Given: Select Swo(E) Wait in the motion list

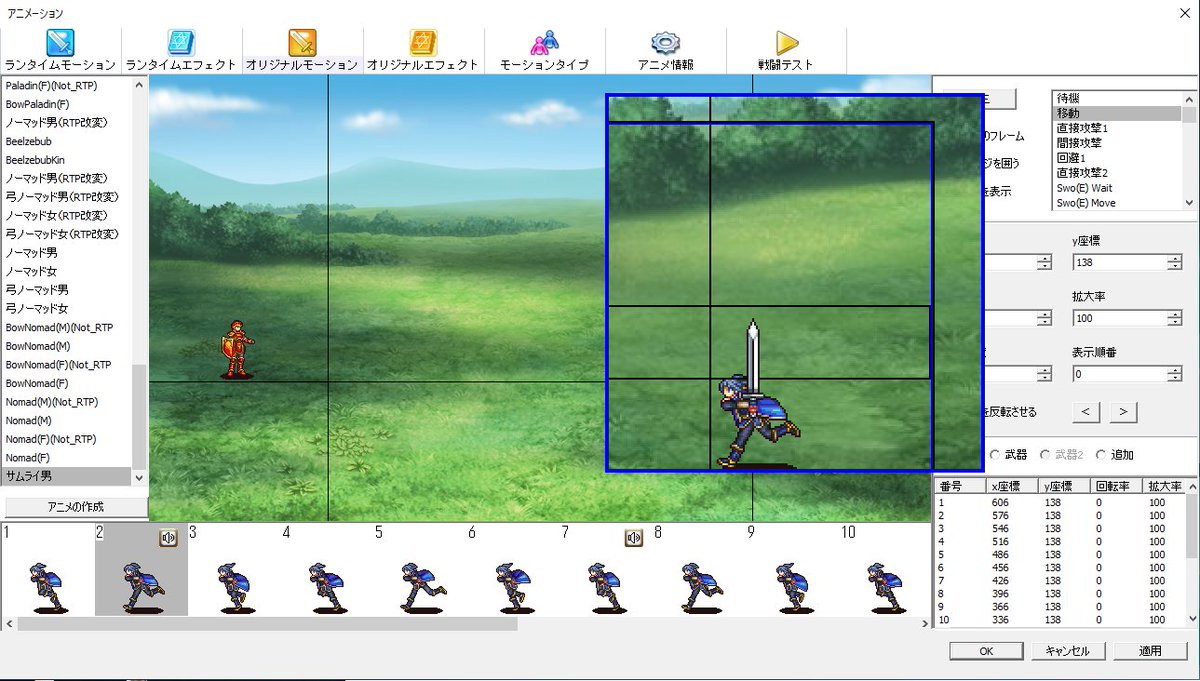Looking at the screenshot, I should [x=1117, y=188].
